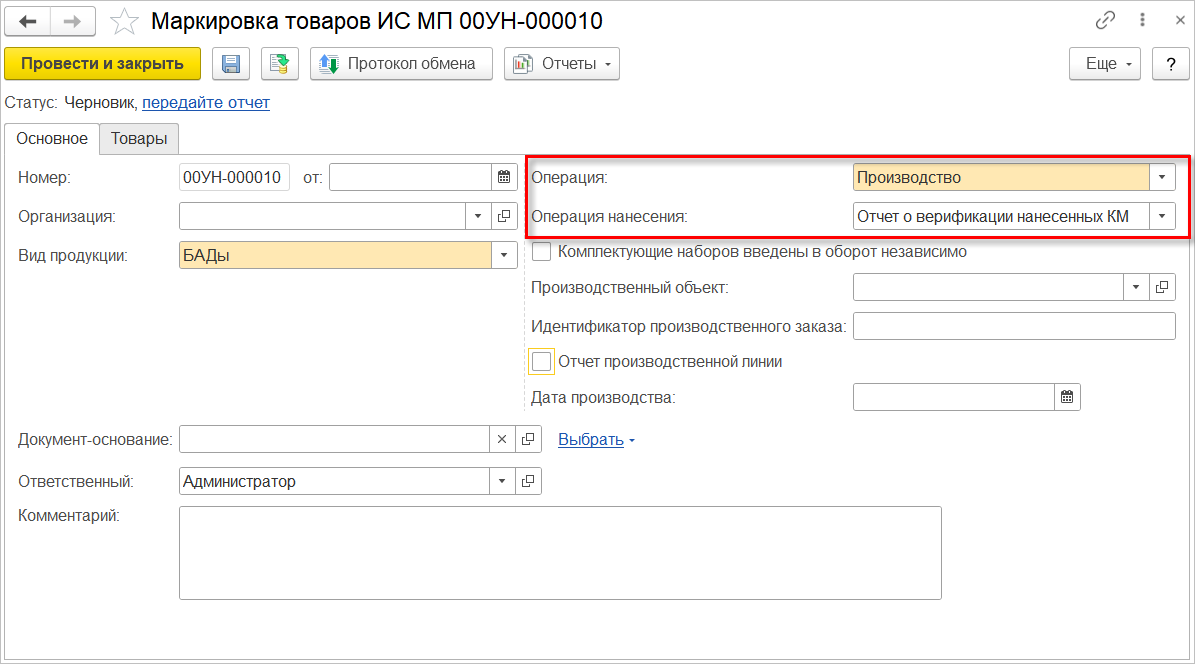The height and width of the screenshot is (664, 1195).
Task: Add document to favorites with star icon
Action: [124, 21]
